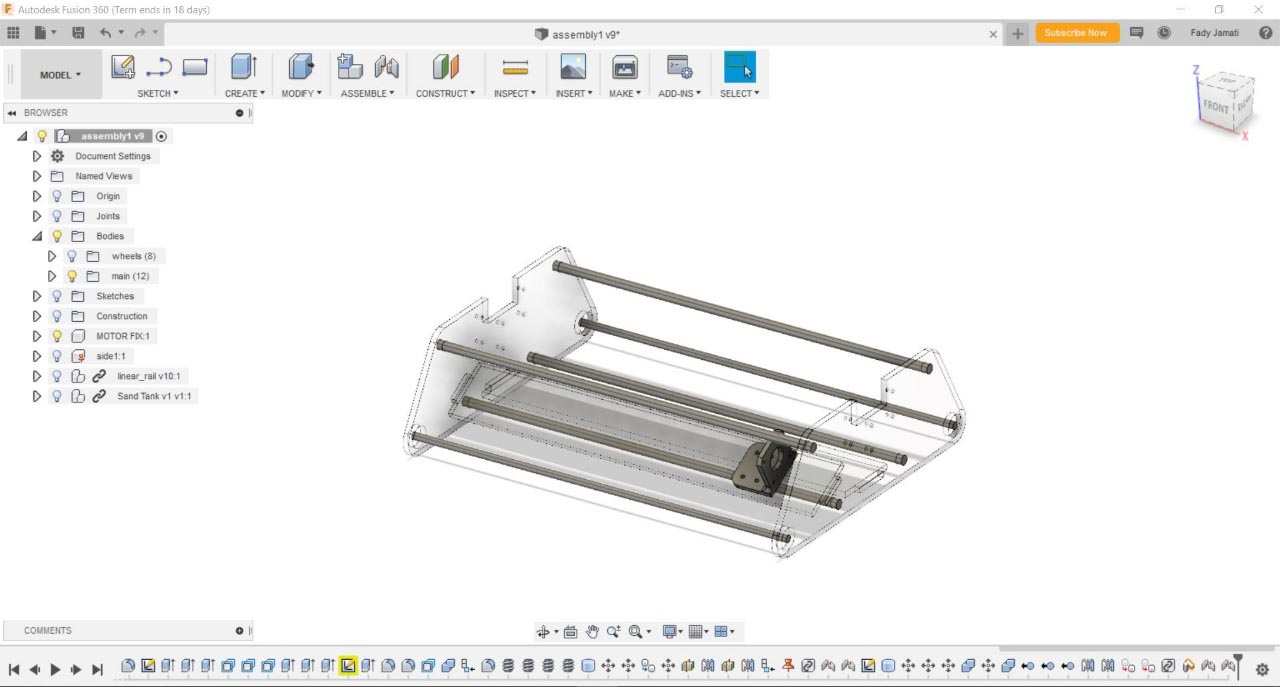This screenshot has width=1280, height=687.
Task: Click FRONT face of the view cube
Action: 1215,106
